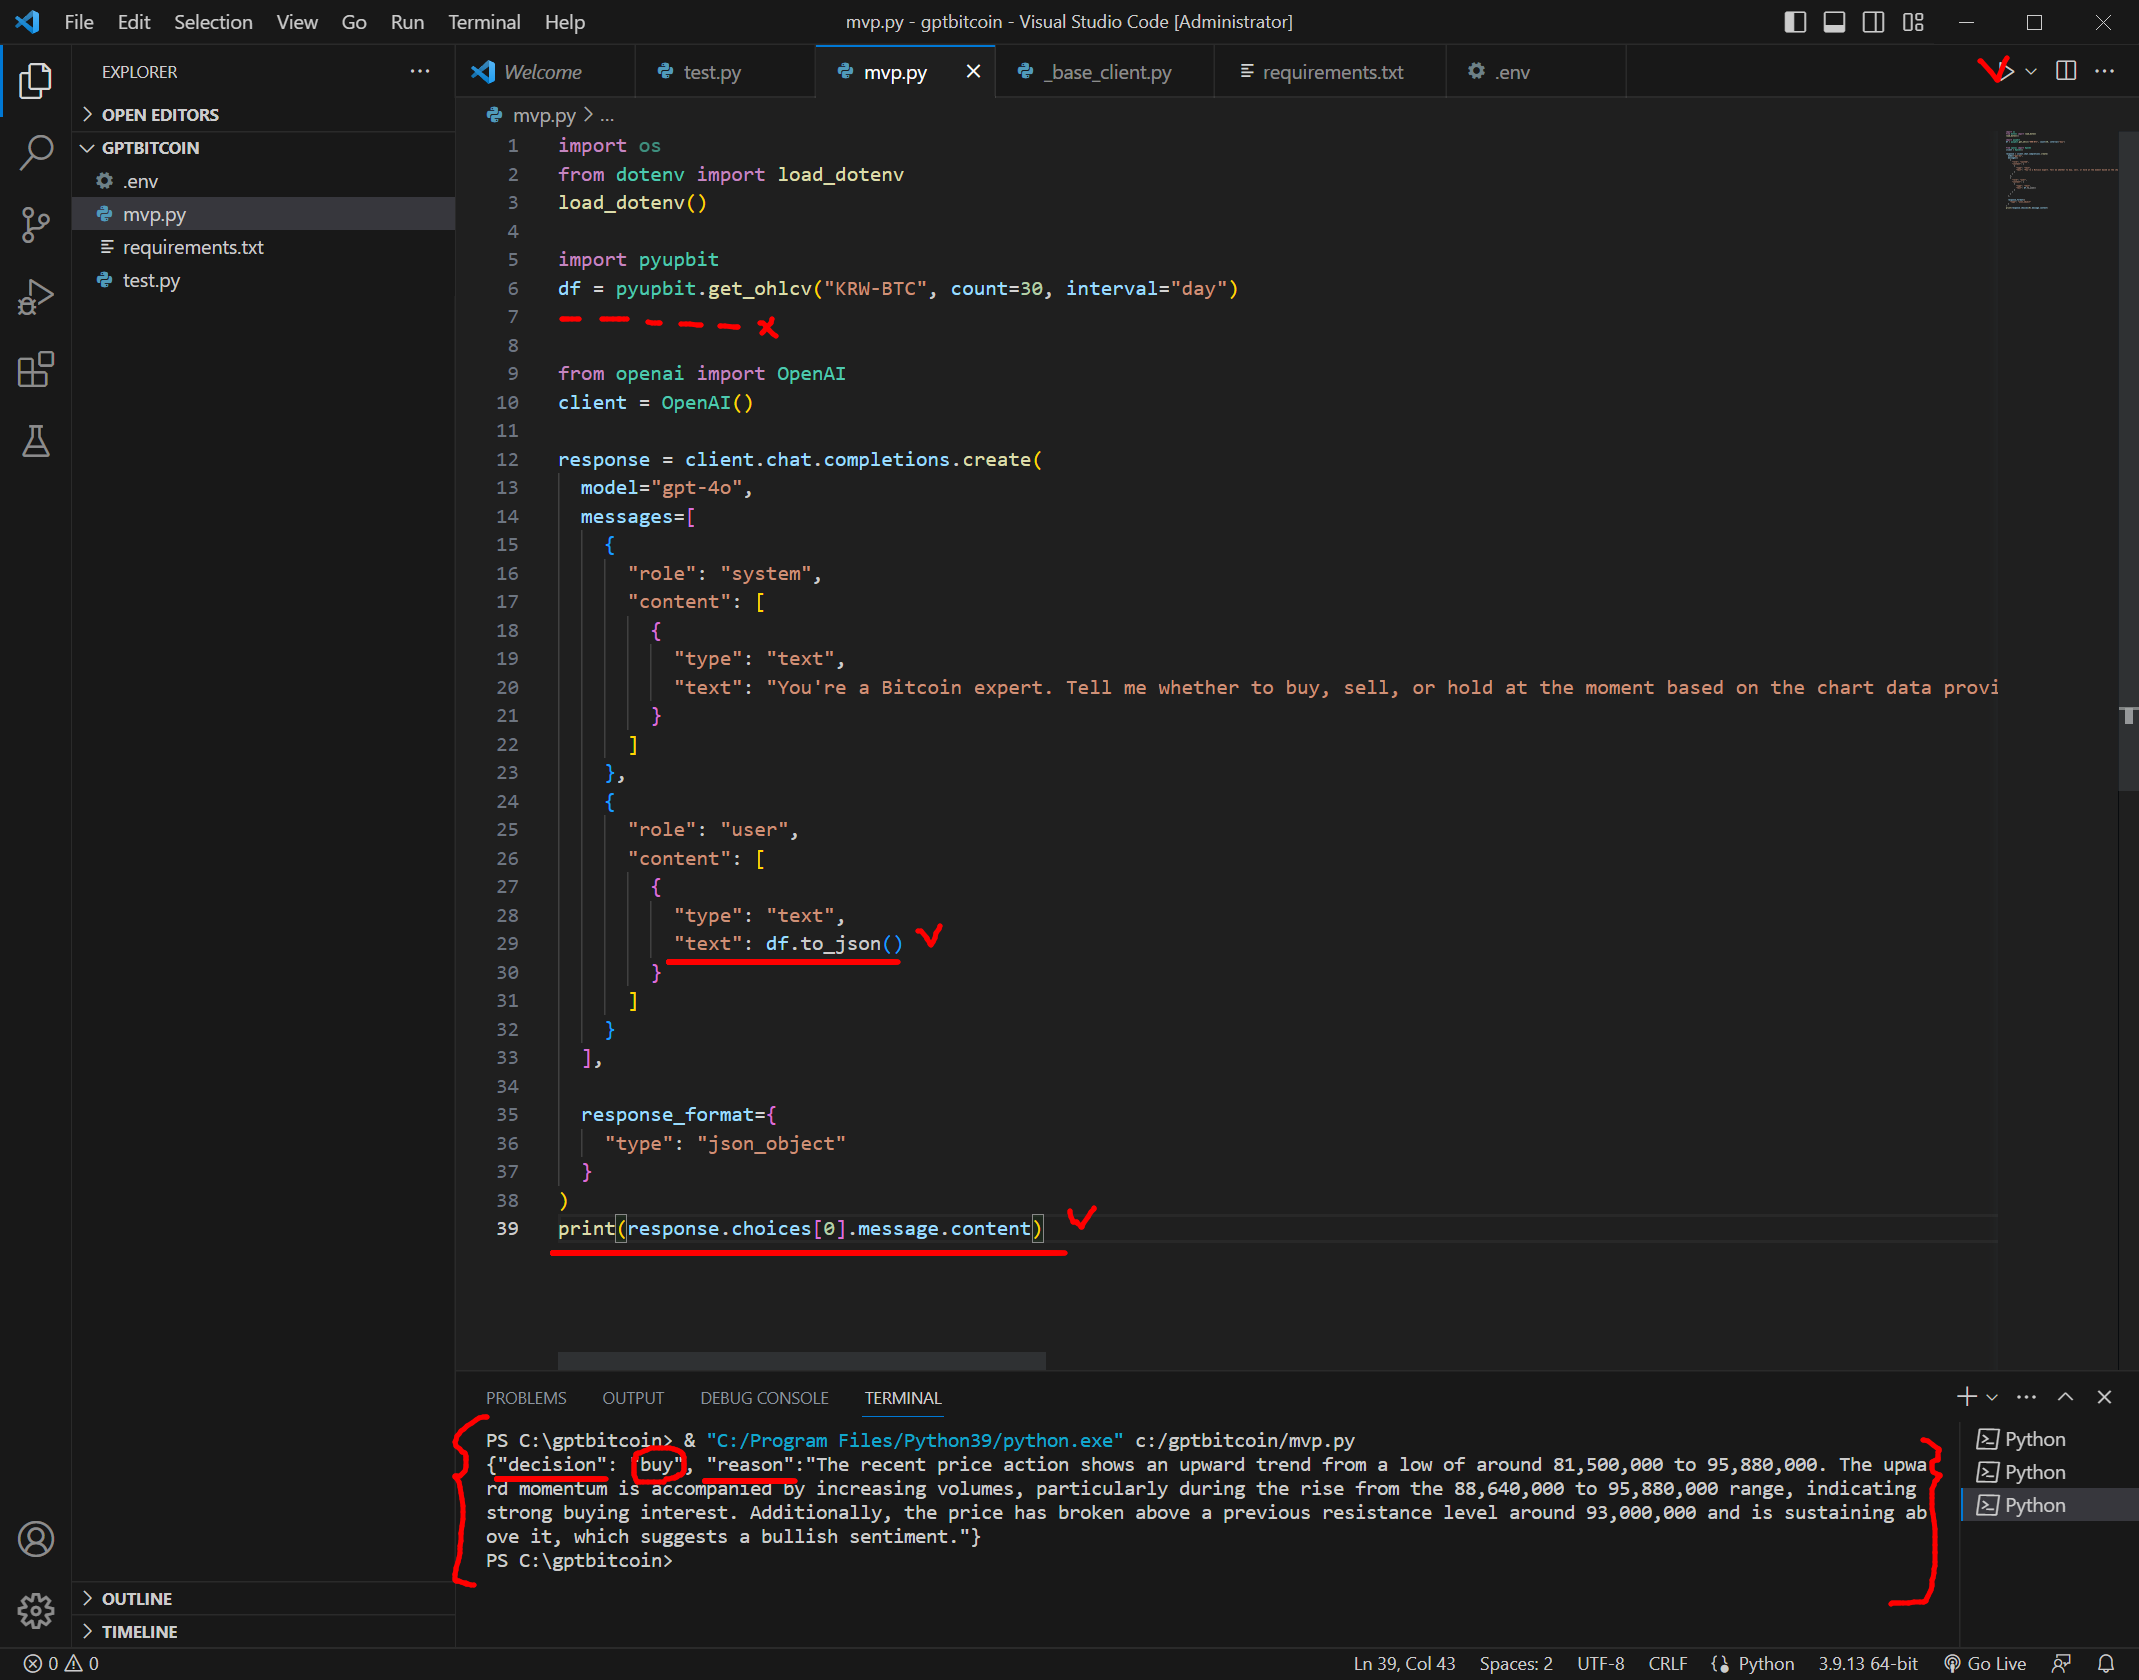Image resolution: width=2139 pixels, height=1680 pixels.
Task: Click the Split Editor Right icon
Action: [x=2066, y=71]
